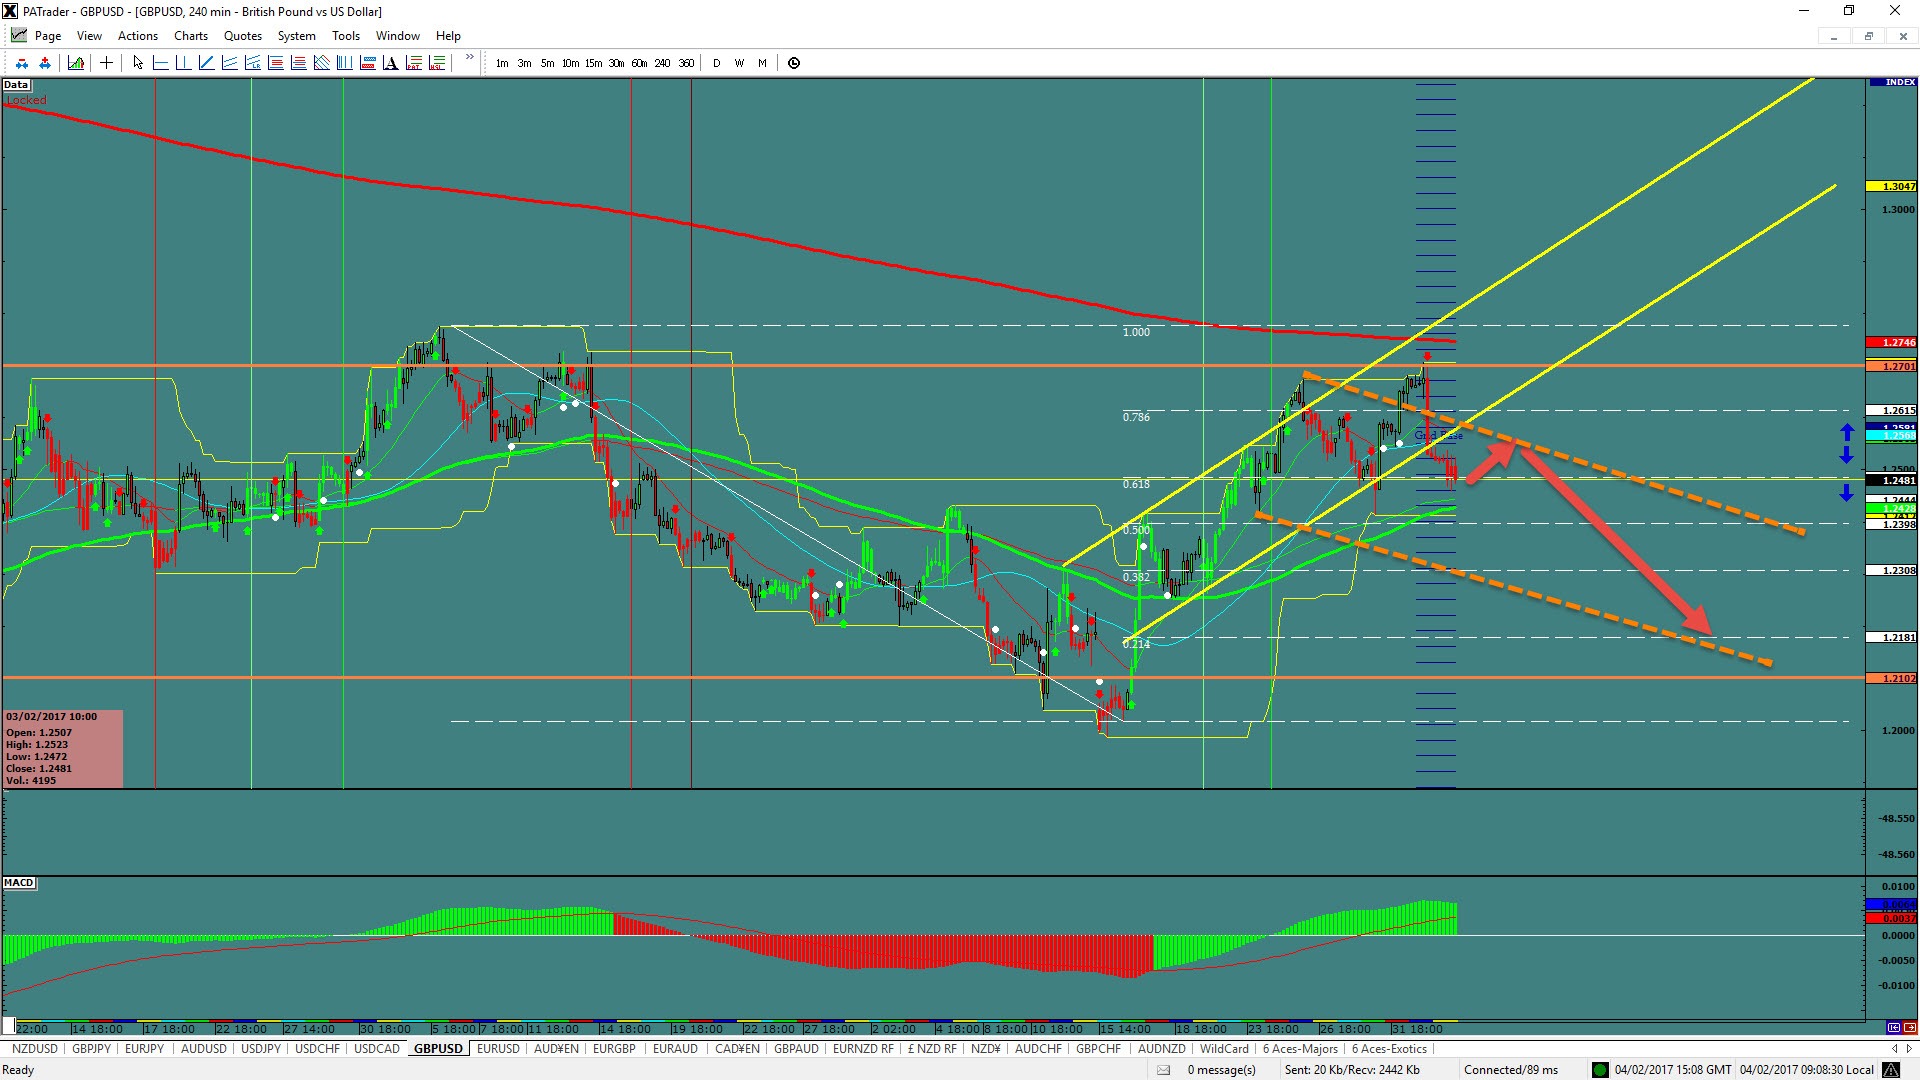1920x1080 pixels.
Task: Open the Tools menu
Action: pyautogui.click(x=346, y=36)
